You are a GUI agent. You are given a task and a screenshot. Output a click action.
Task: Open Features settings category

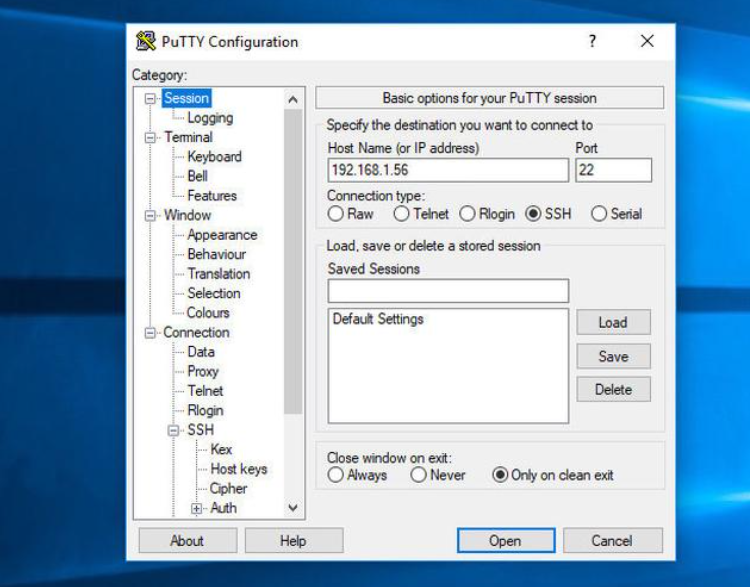tap(212, 196)
